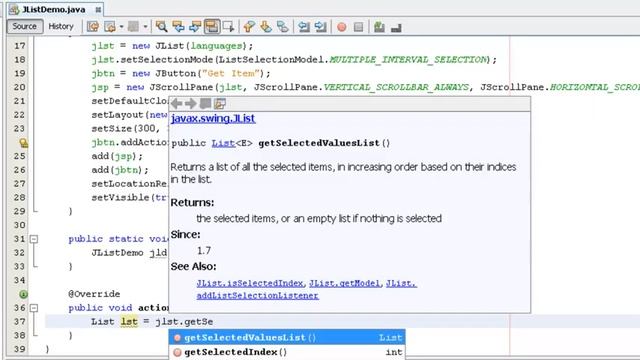Comment the selected code

[379, 27]
